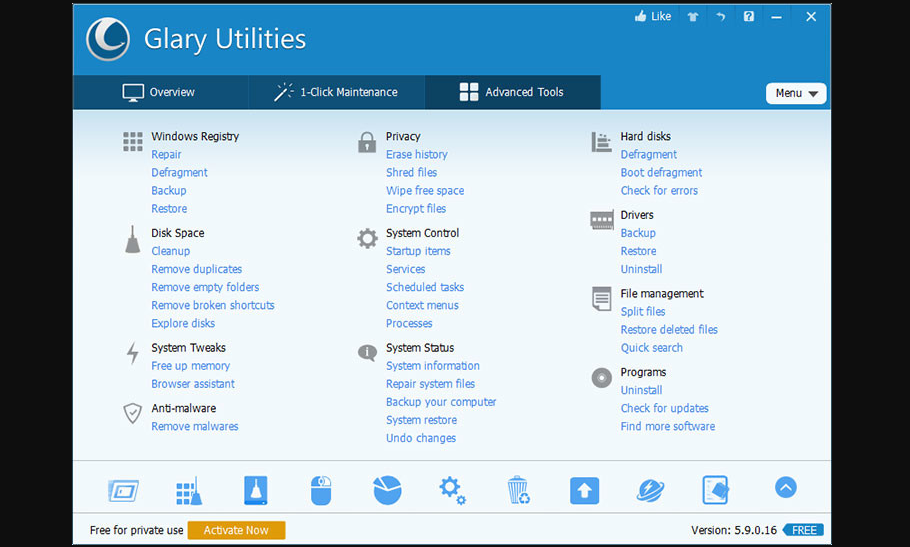This screenshot has height=547, width=910.
Task: Open Boot defragment link
Action: (662, 172)
